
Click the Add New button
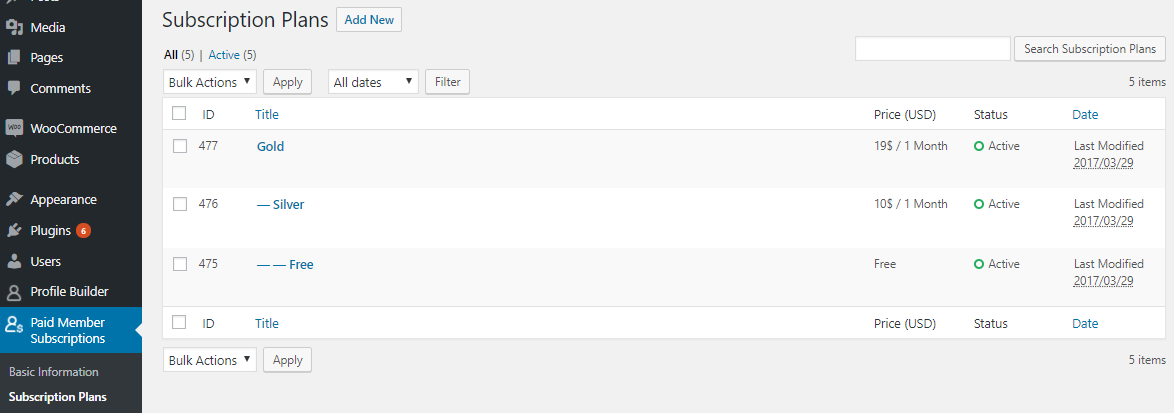pos(369,19)
